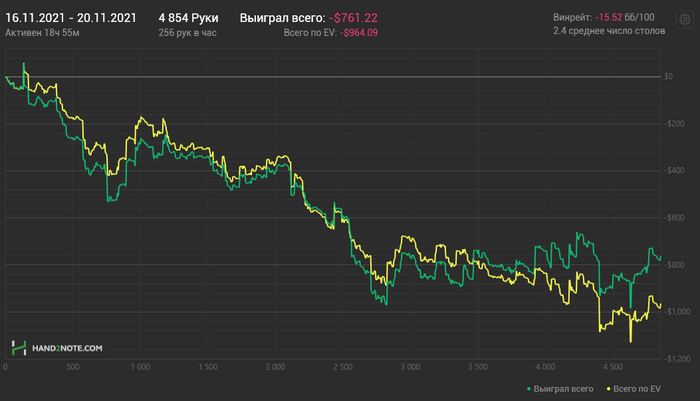Click the 3 000 x-axis label

[x=410, y=367]
